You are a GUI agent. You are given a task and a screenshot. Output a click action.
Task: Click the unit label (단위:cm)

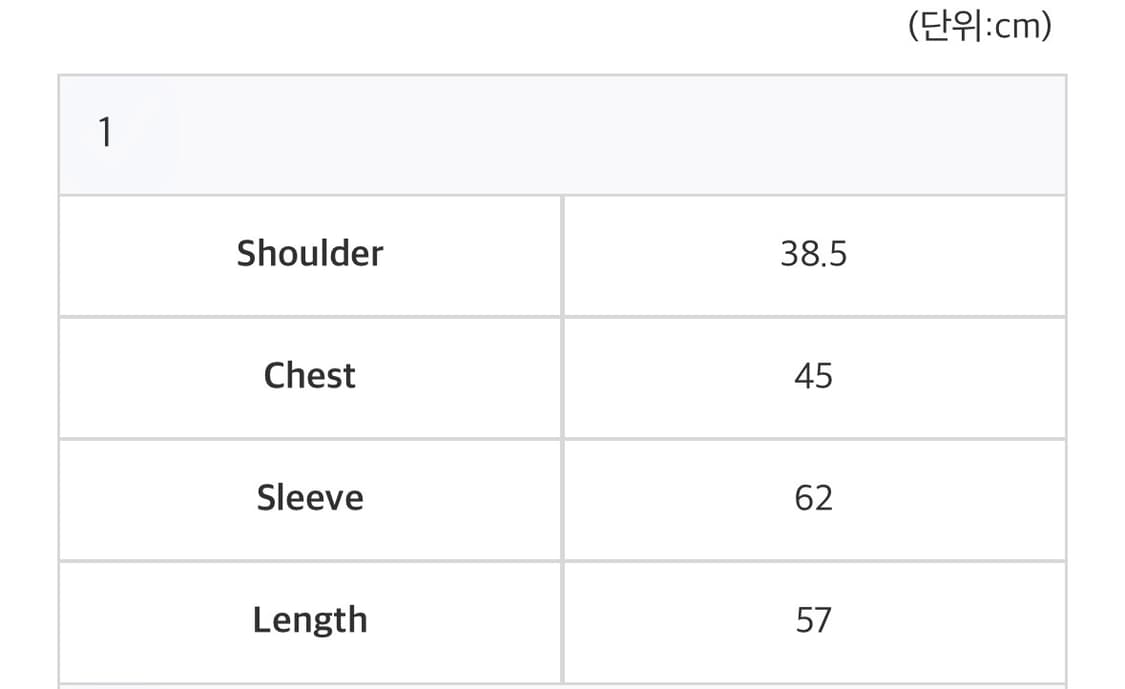[979, 27]
